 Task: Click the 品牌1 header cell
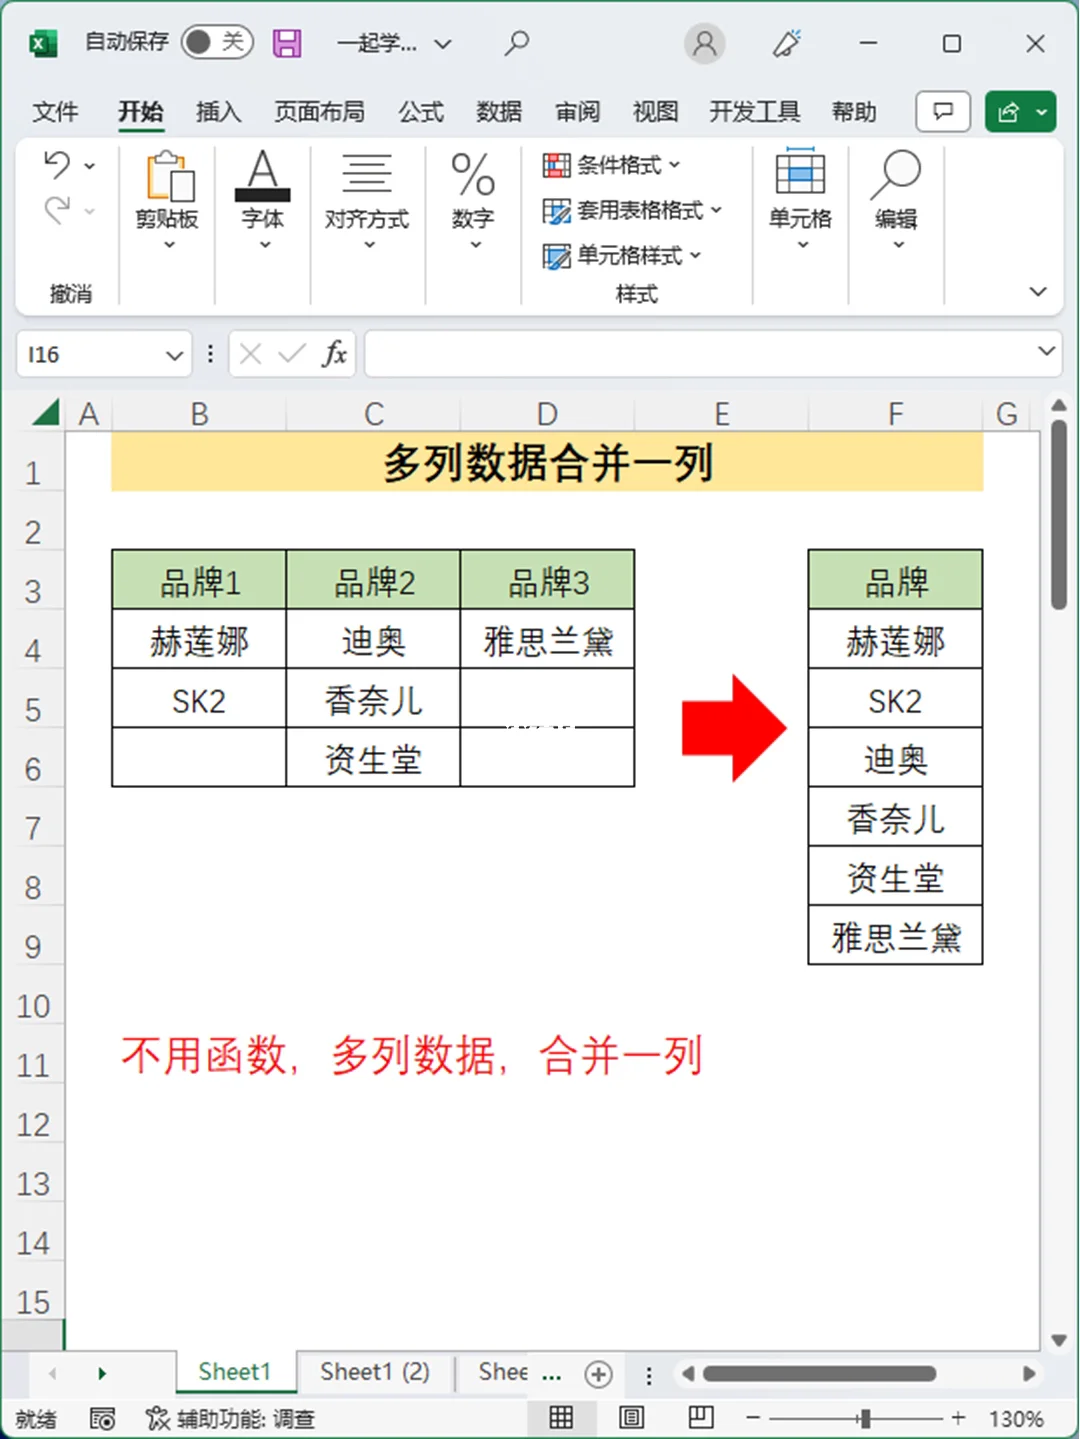point(199,581)
